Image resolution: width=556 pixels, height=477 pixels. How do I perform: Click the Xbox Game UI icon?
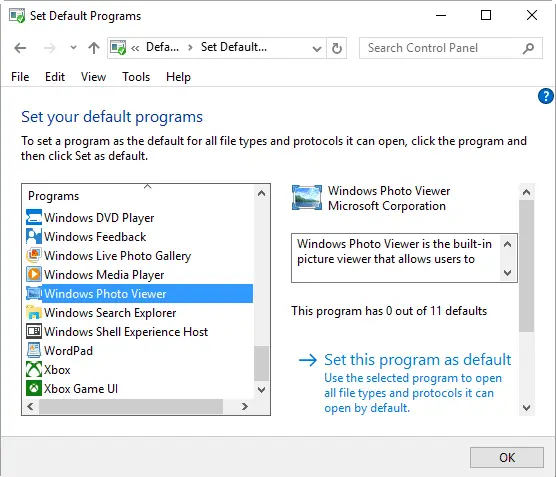click(34, 389)
